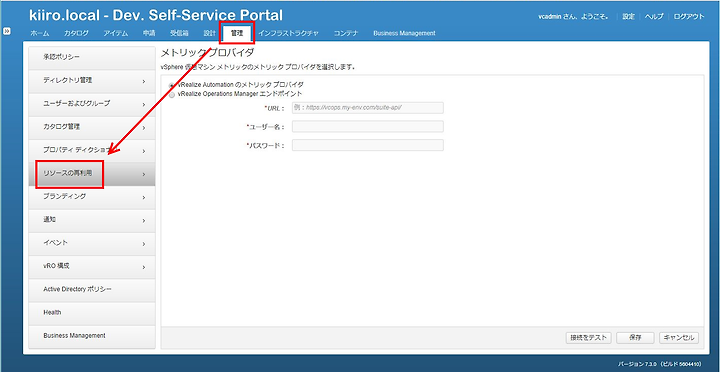The width and height of the screenshot is (720, 372).
Task: Expand リソースの再利用 submenu chevron
Action: pyautogui.click(x=144, y=175)
